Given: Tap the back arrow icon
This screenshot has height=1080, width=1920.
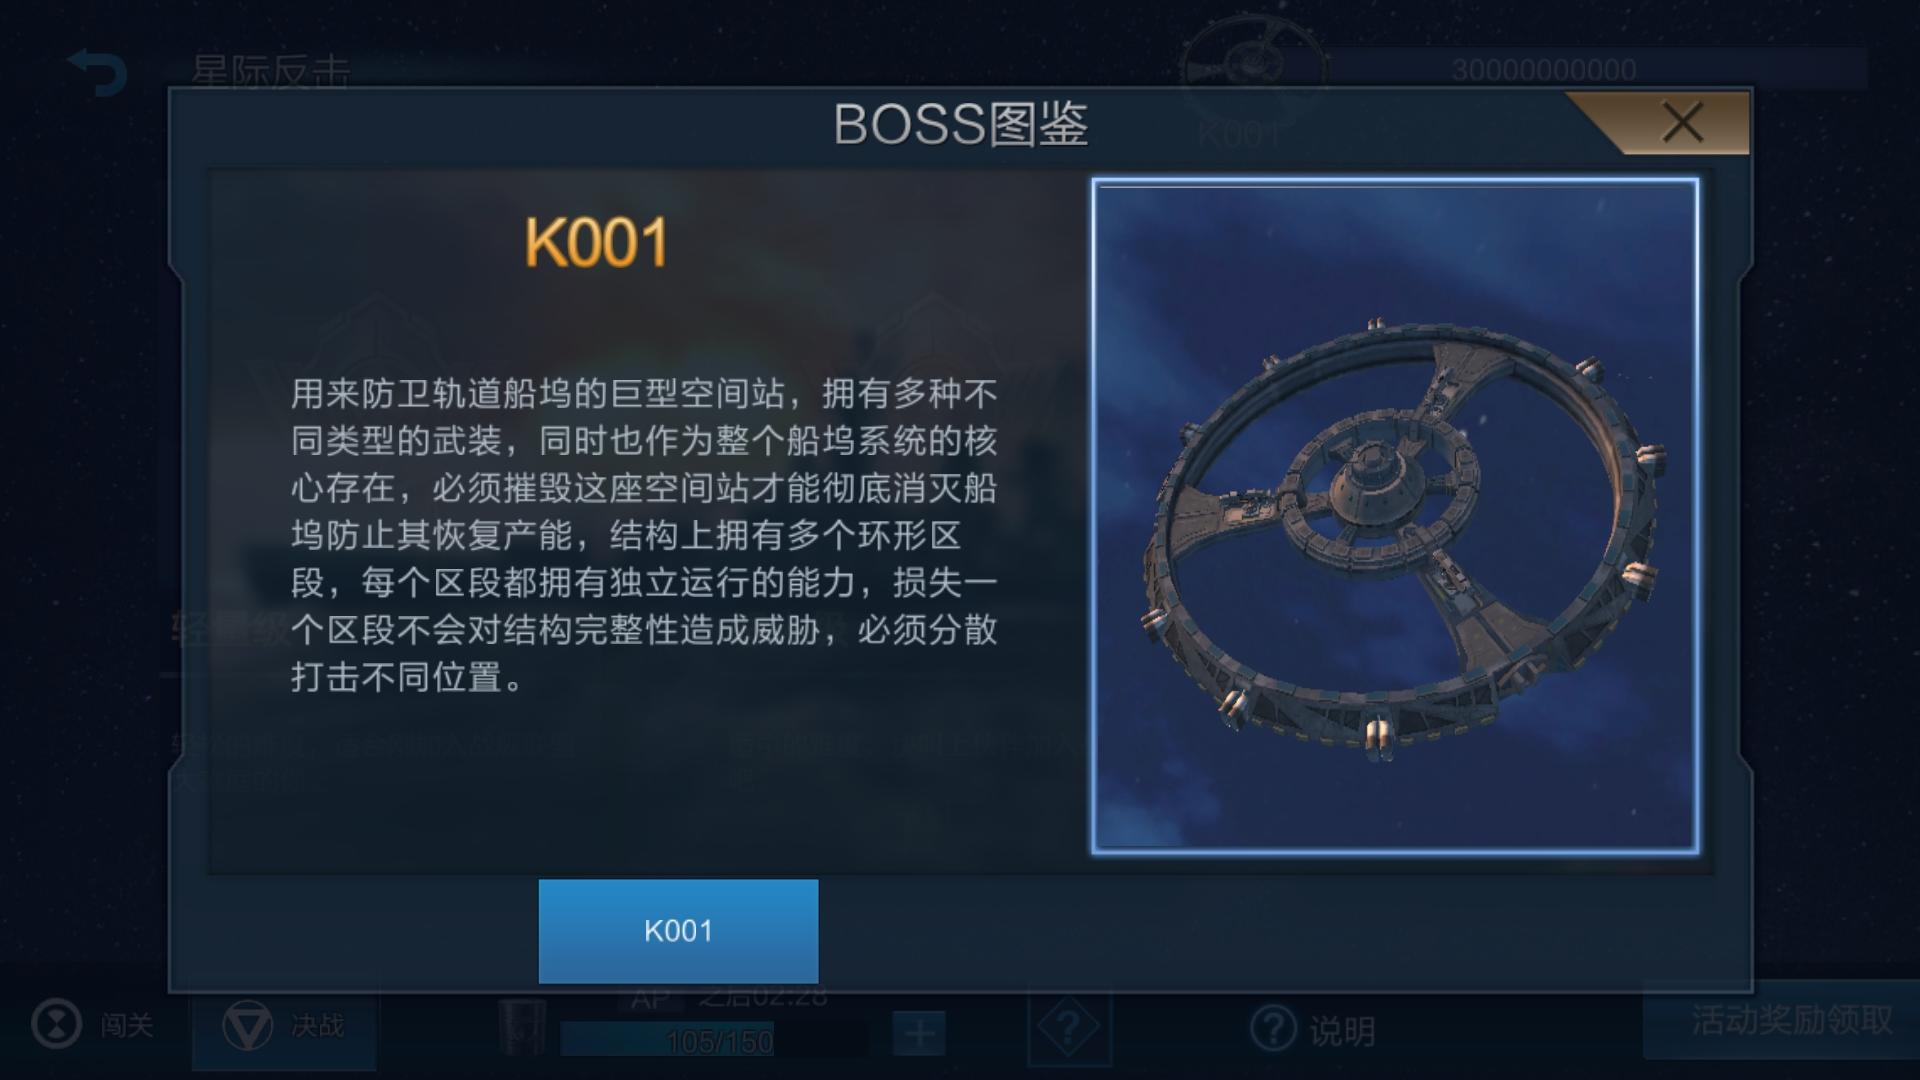Looking at the screenshot, I should pyautogui.click(x=98, y=73).
